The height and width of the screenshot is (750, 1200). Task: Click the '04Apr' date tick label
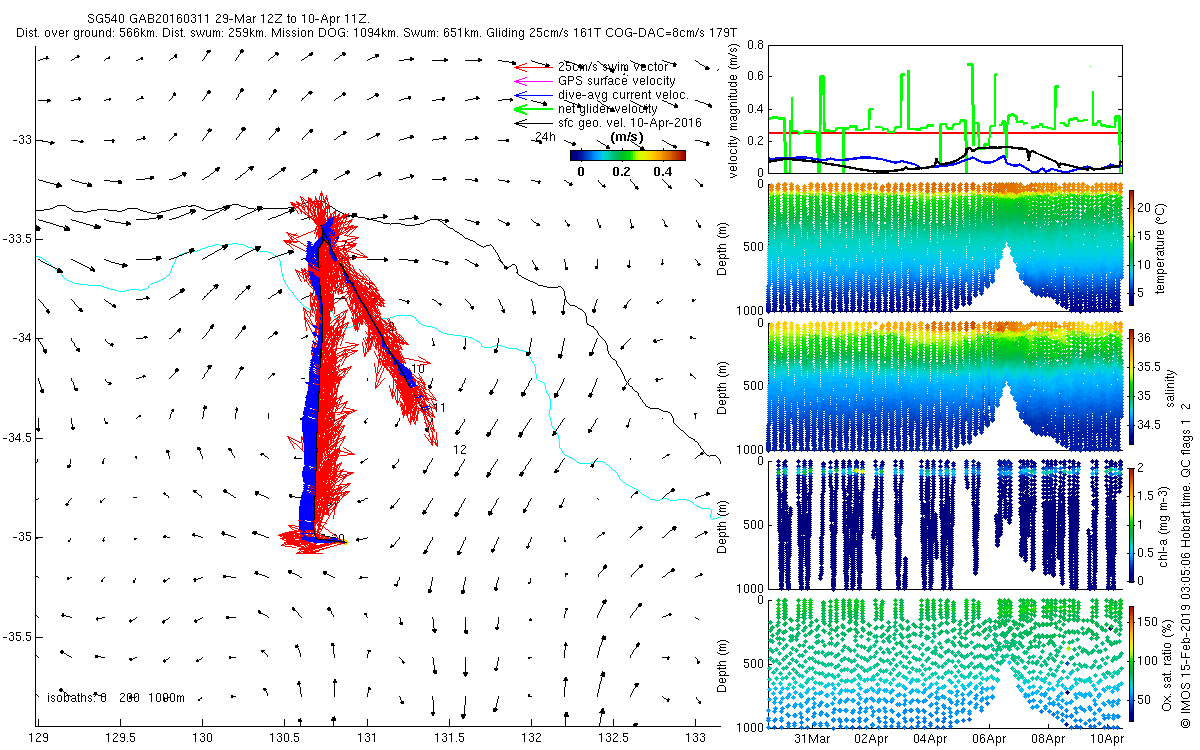click(930, 739)
